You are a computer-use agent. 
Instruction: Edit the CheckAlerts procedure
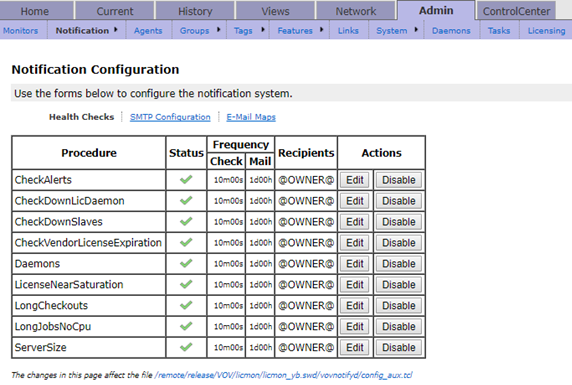(x=355, y=180)
